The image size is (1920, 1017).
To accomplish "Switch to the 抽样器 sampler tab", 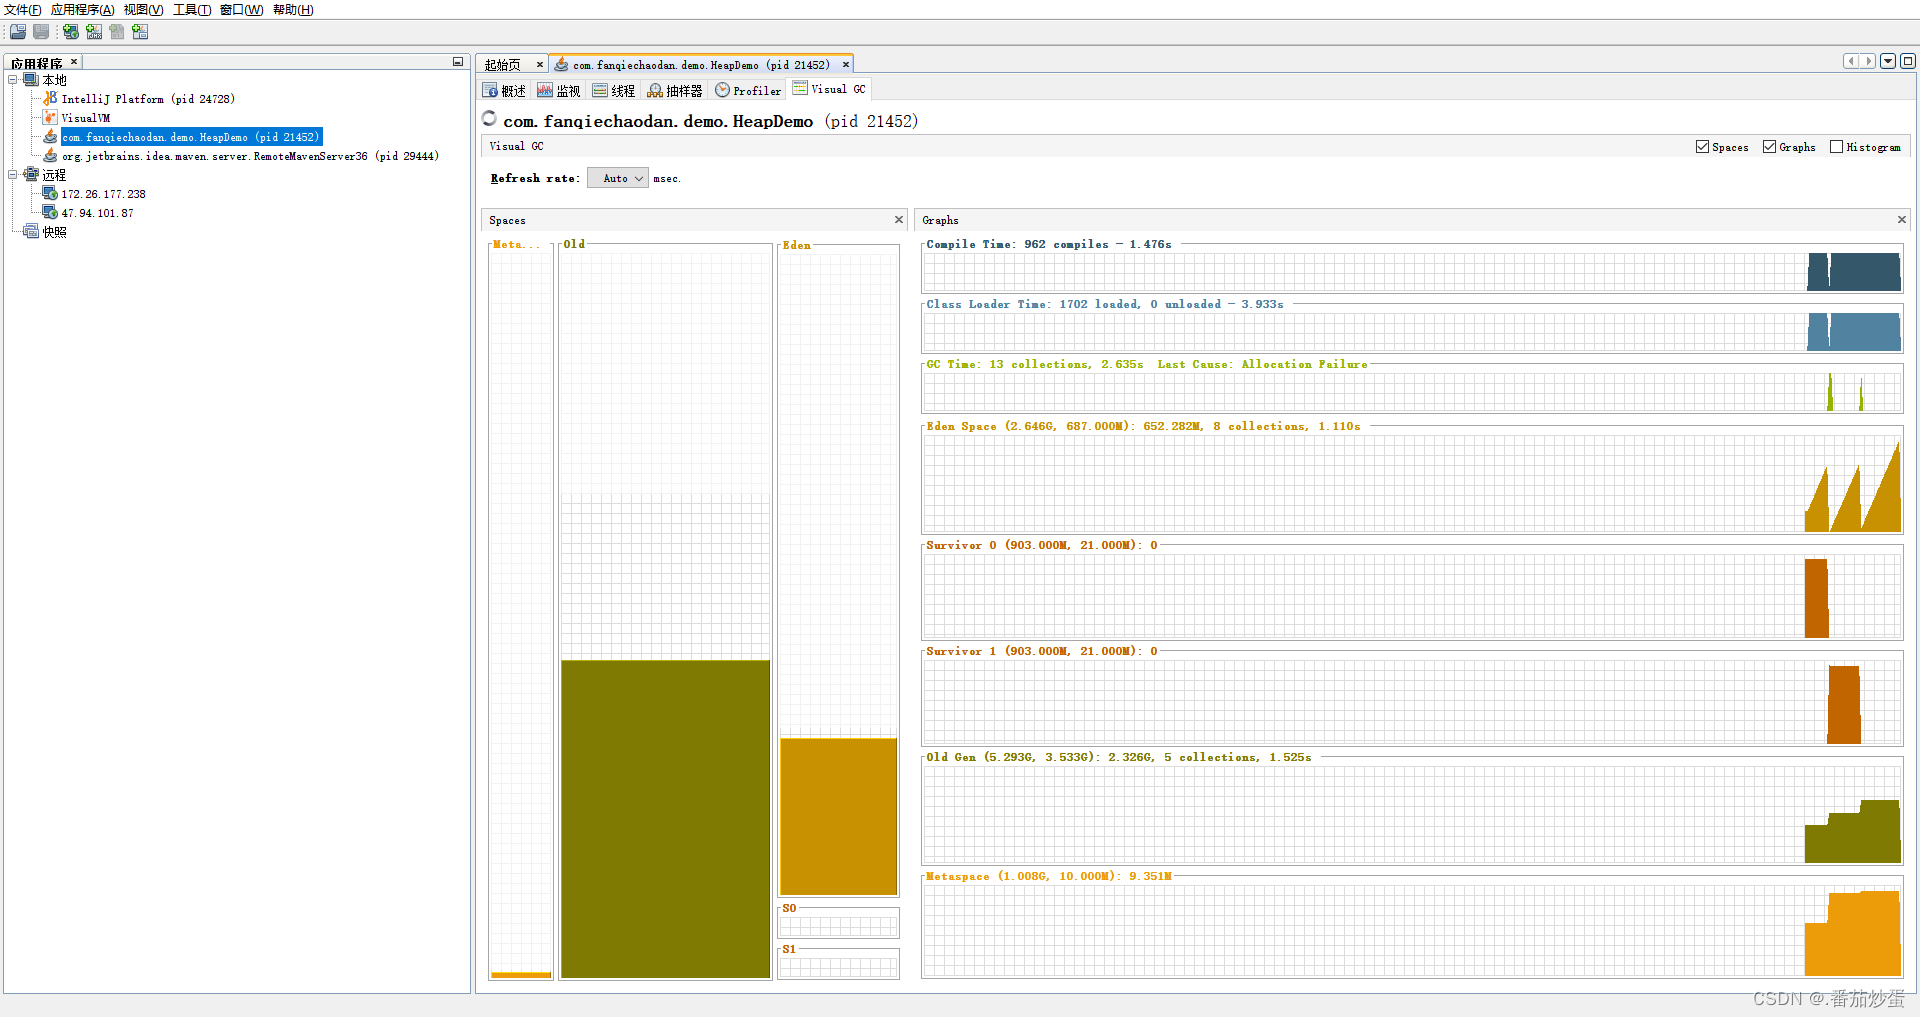I will (x=675, y=91).
